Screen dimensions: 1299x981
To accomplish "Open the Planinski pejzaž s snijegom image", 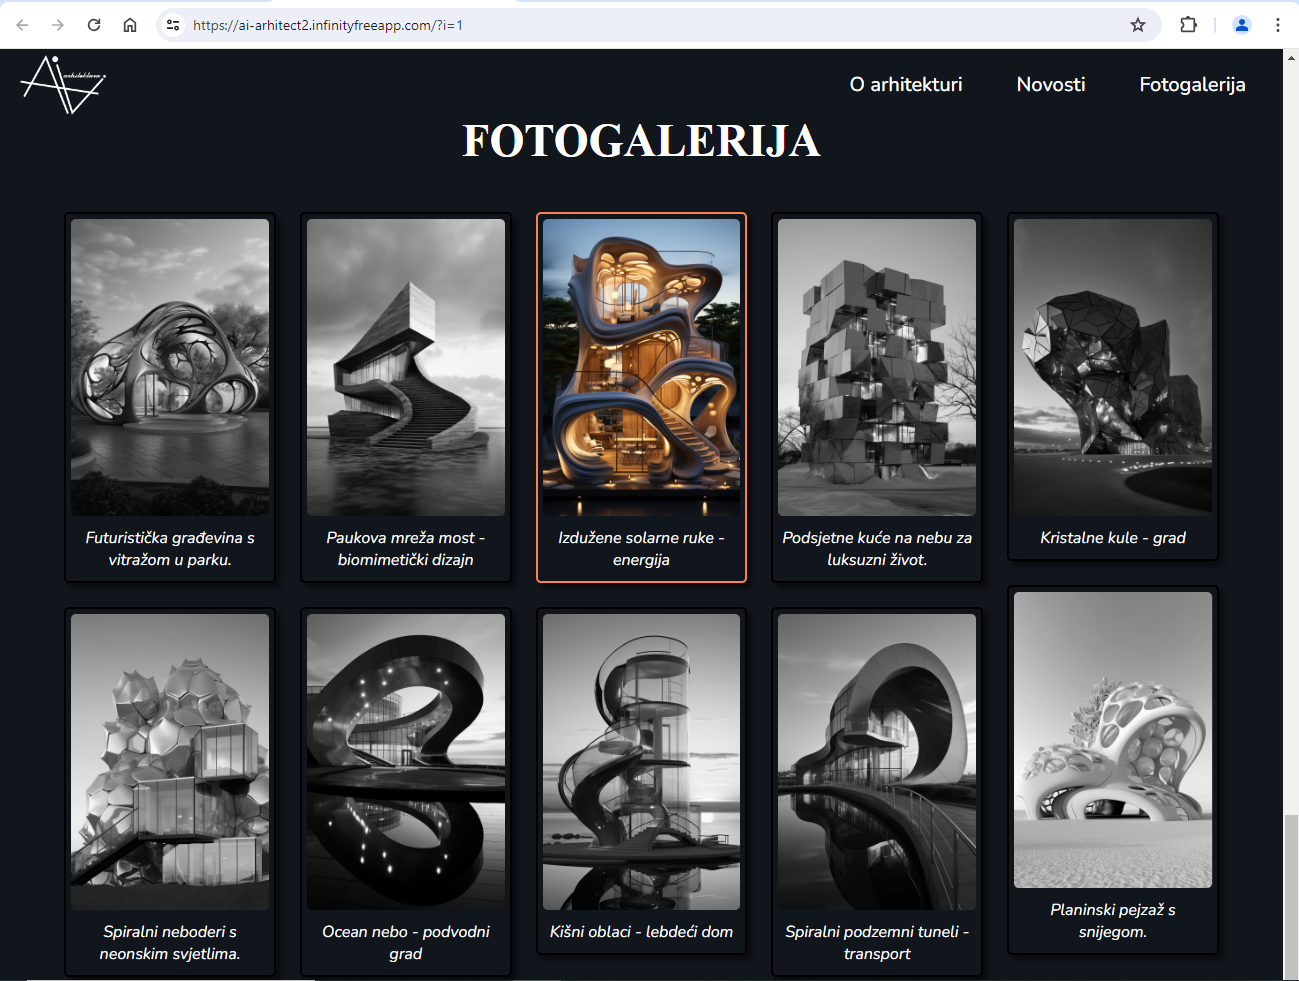I will click(x=1112, y=740).
